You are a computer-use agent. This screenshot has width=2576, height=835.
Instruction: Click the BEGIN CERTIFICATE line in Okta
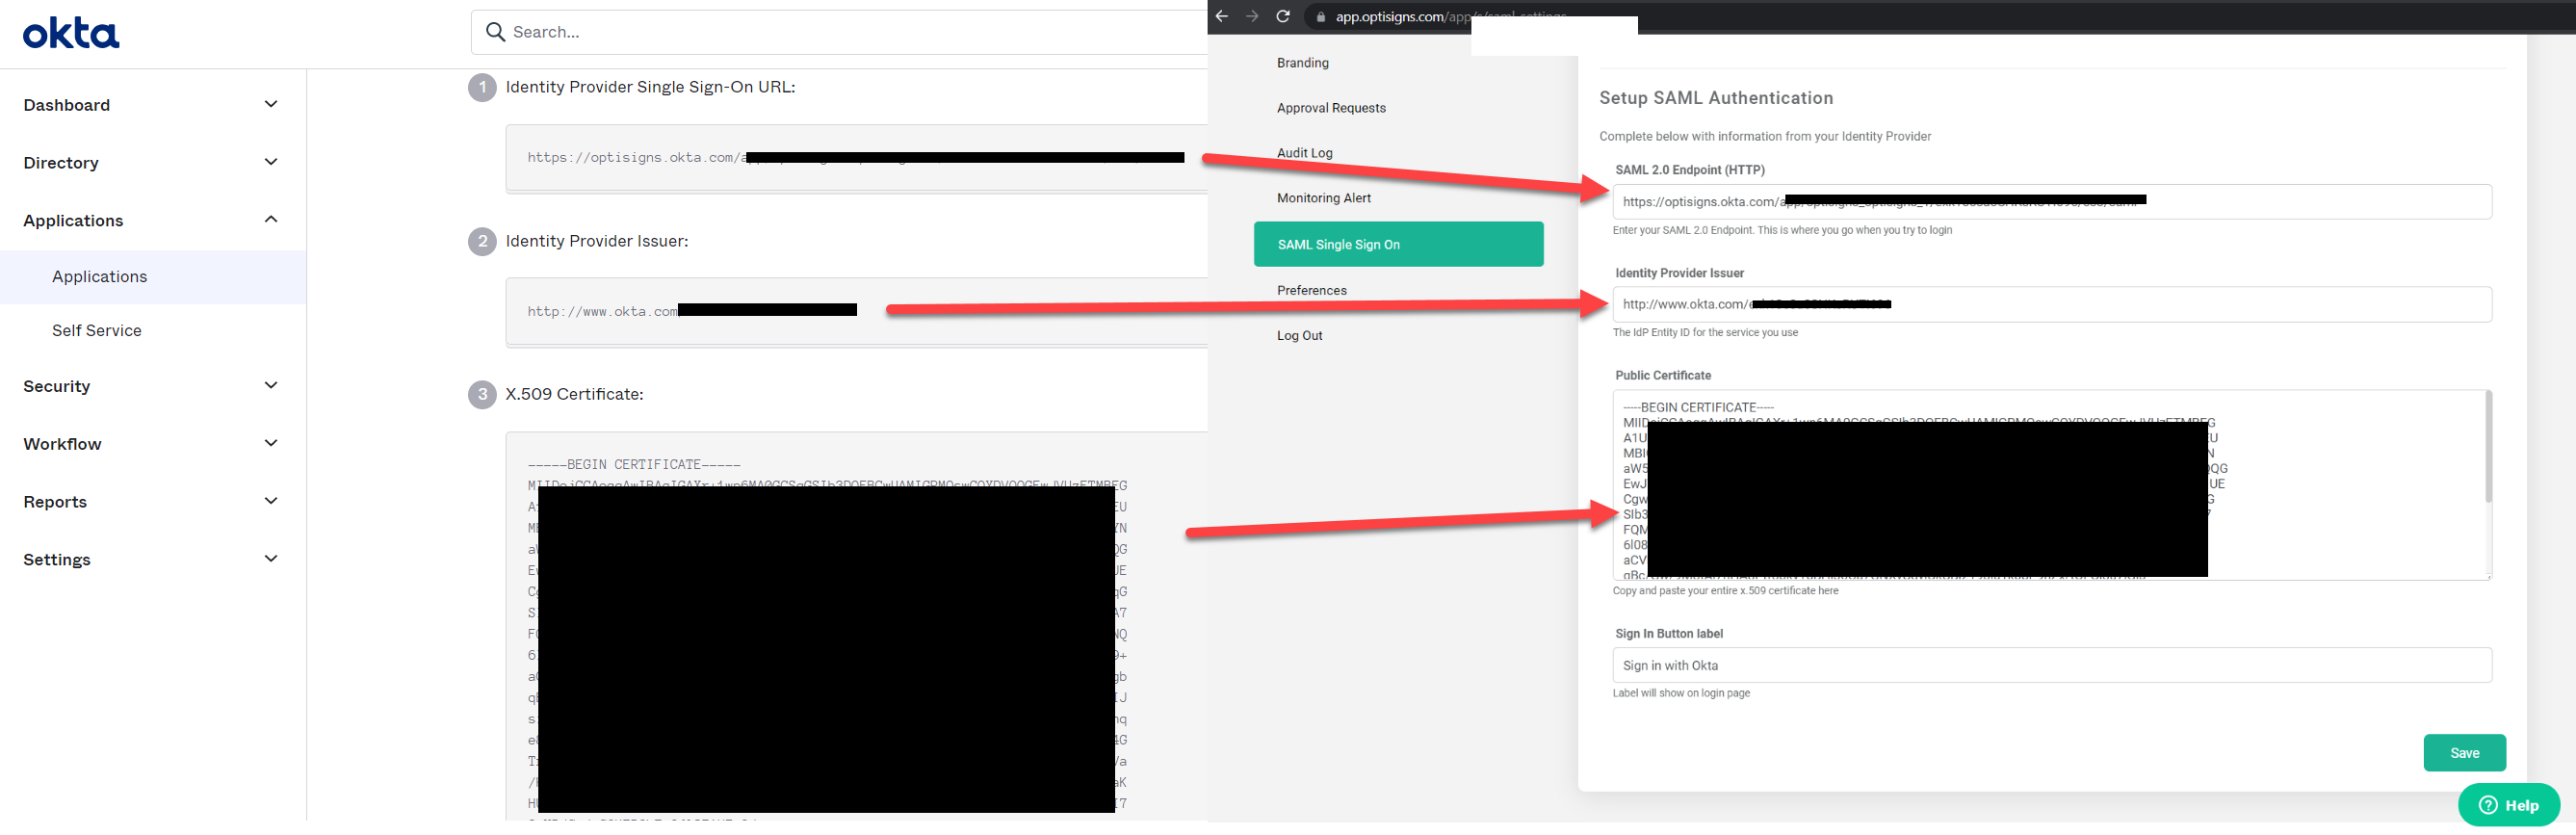pyautogui.click(x=634, y=465)
